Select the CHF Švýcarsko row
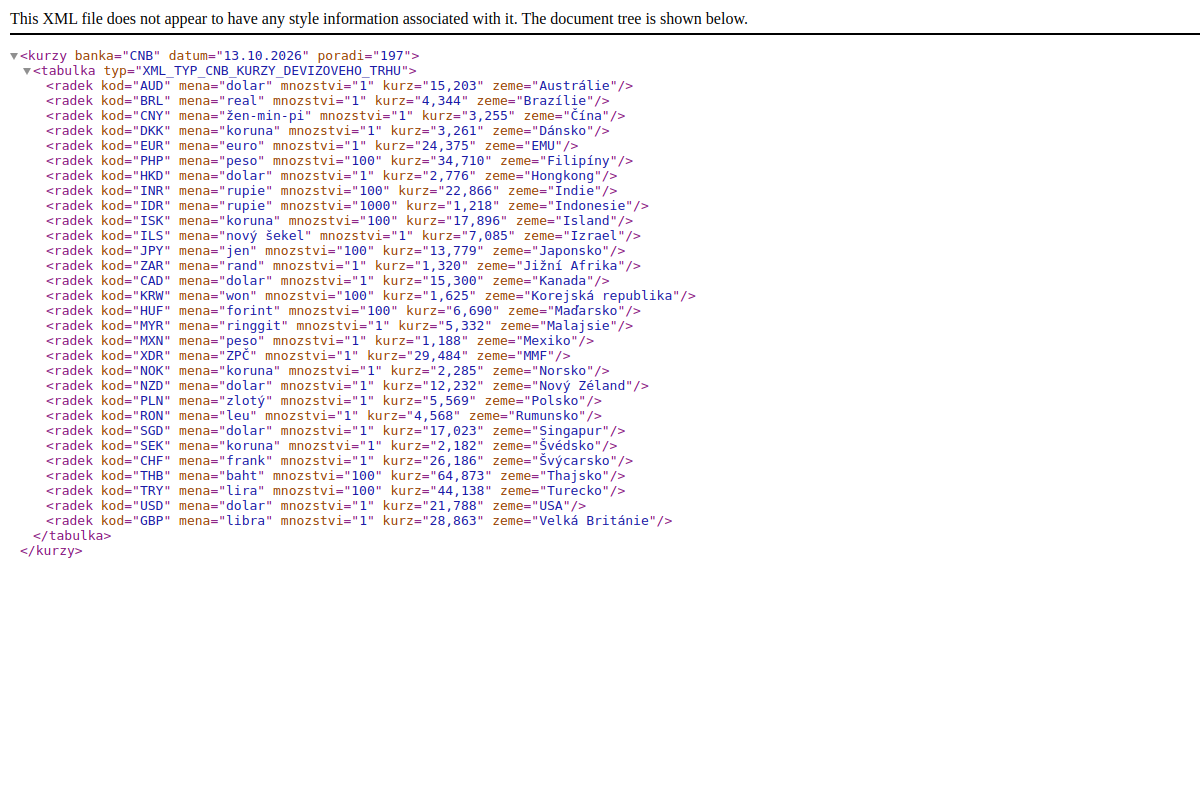The width and height of the screenshot is (1200, 800). point(339,461)
